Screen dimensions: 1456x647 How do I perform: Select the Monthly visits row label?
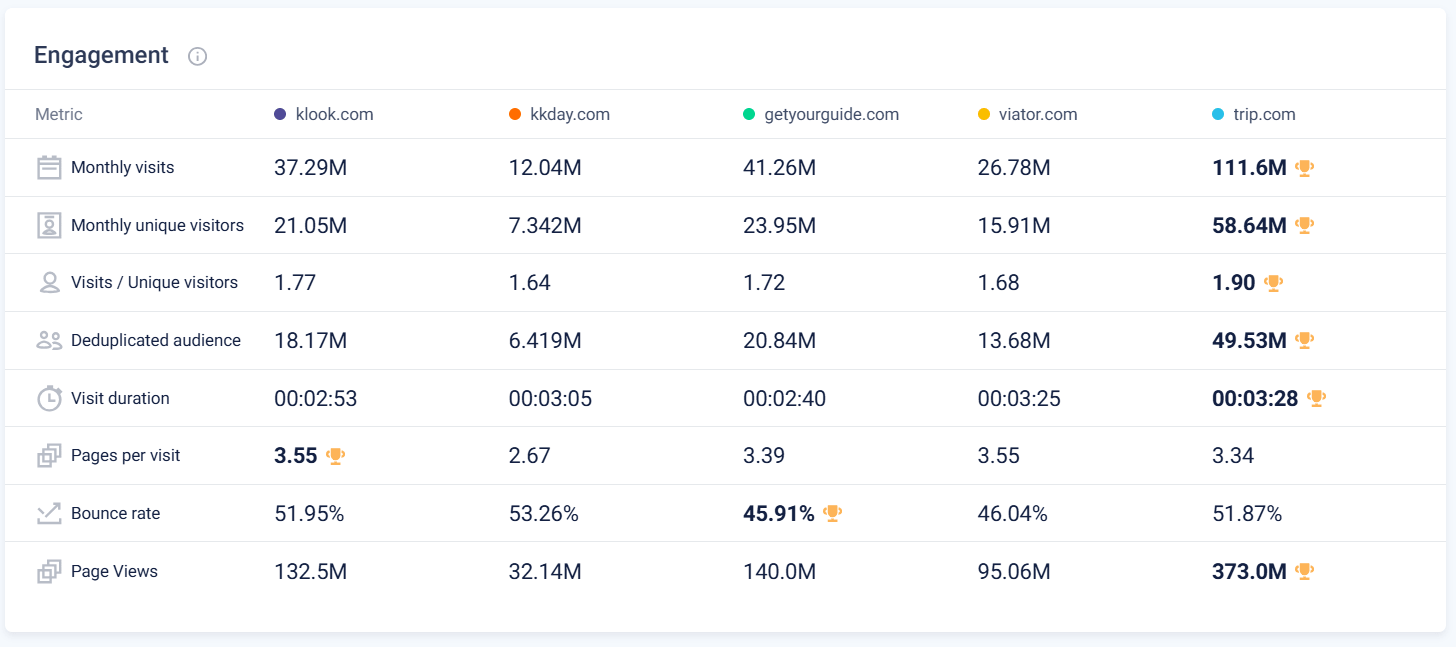[x=123, y=167]
